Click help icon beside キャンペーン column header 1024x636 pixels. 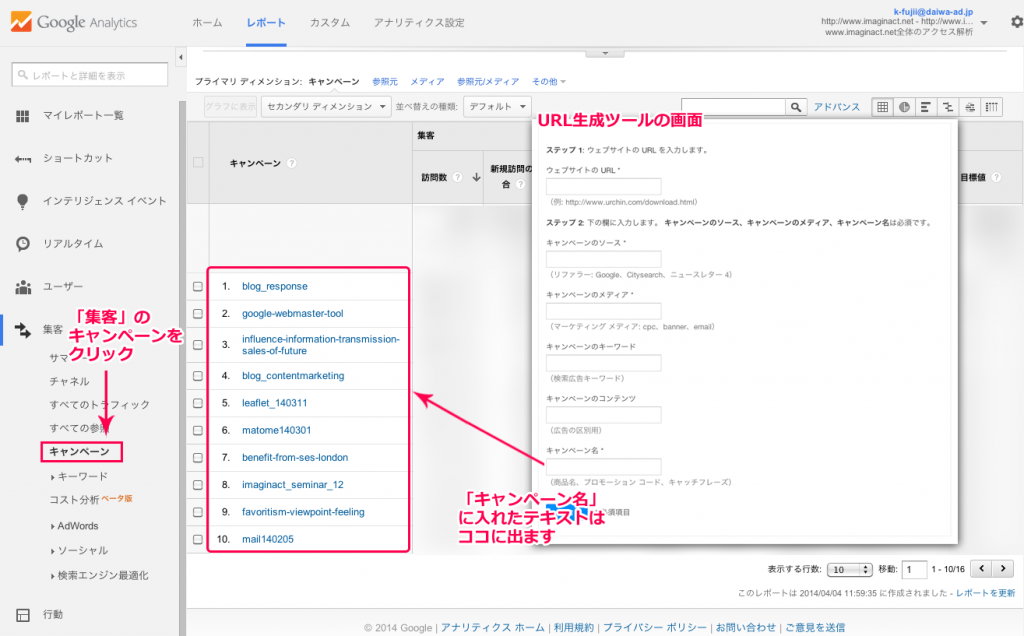pos(292,163)
